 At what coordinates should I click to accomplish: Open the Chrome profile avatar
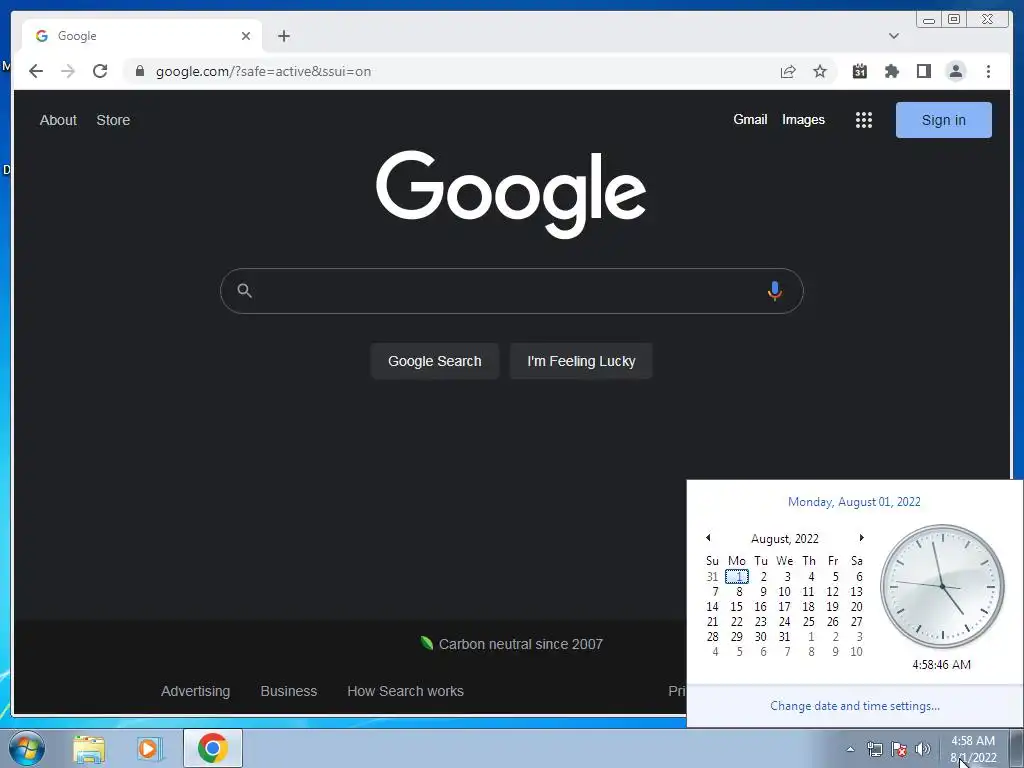click(956, 71)
